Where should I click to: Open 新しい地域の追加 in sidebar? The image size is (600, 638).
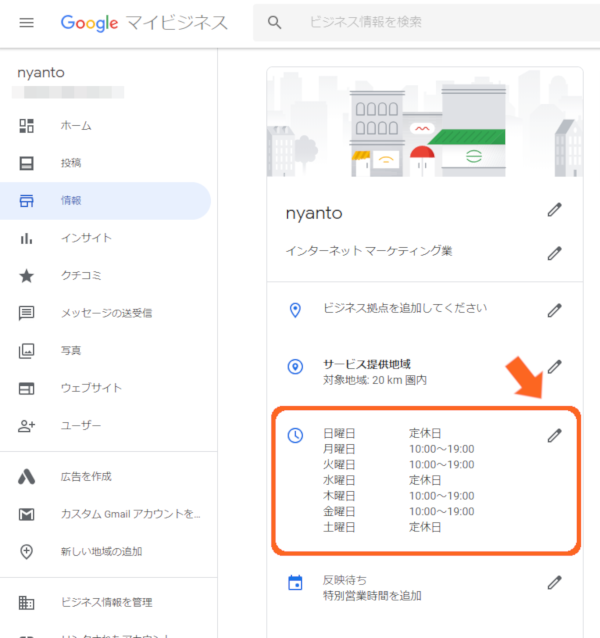[105, 552]
